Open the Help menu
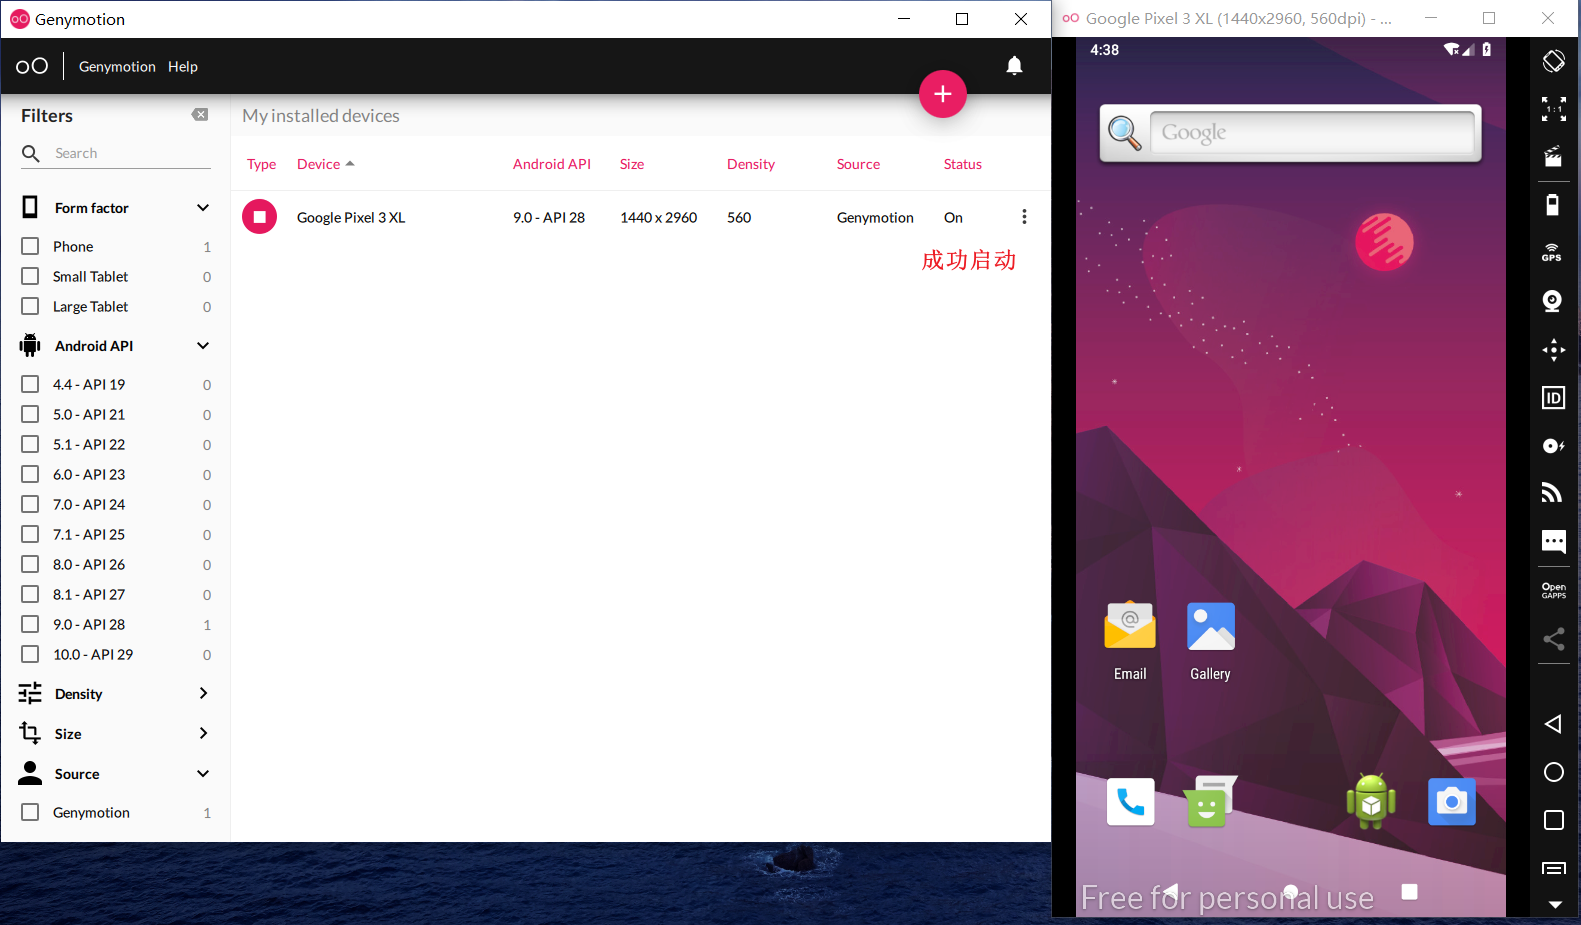 point(183,66)
